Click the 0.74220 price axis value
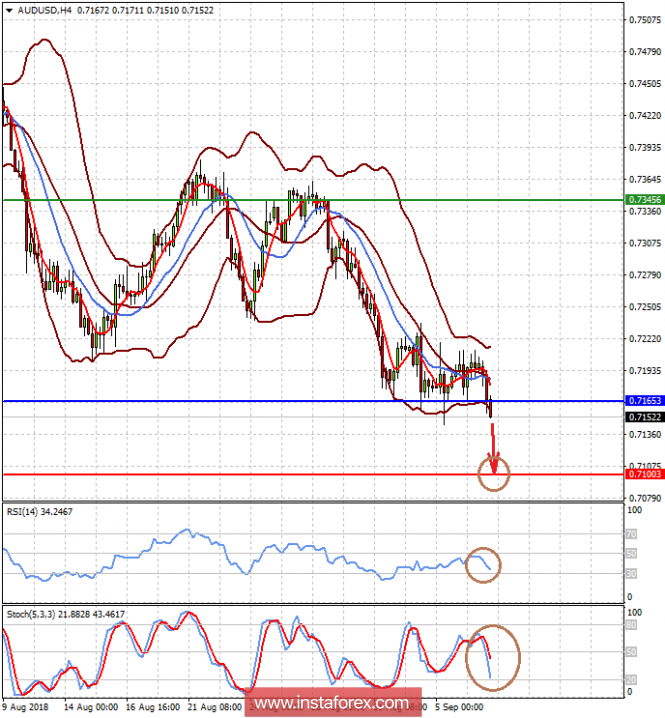 (645, 115)
